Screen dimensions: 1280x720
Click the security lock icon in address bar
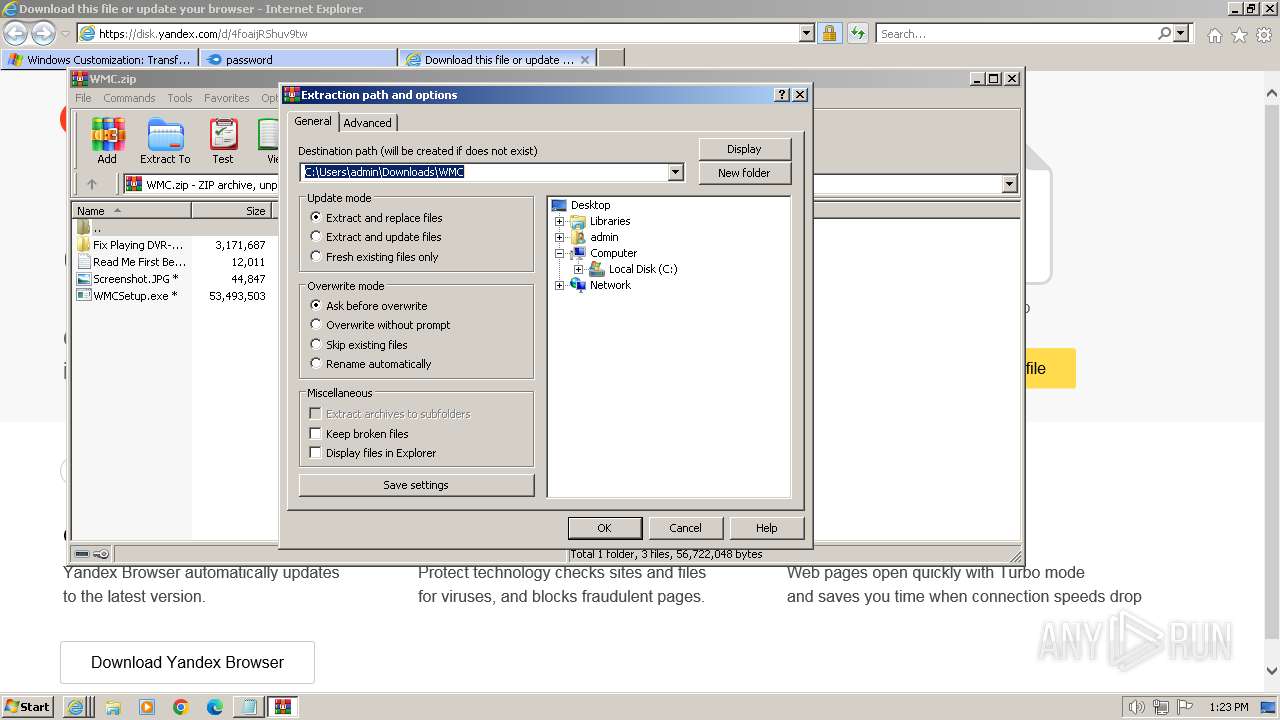click(829, 33)
